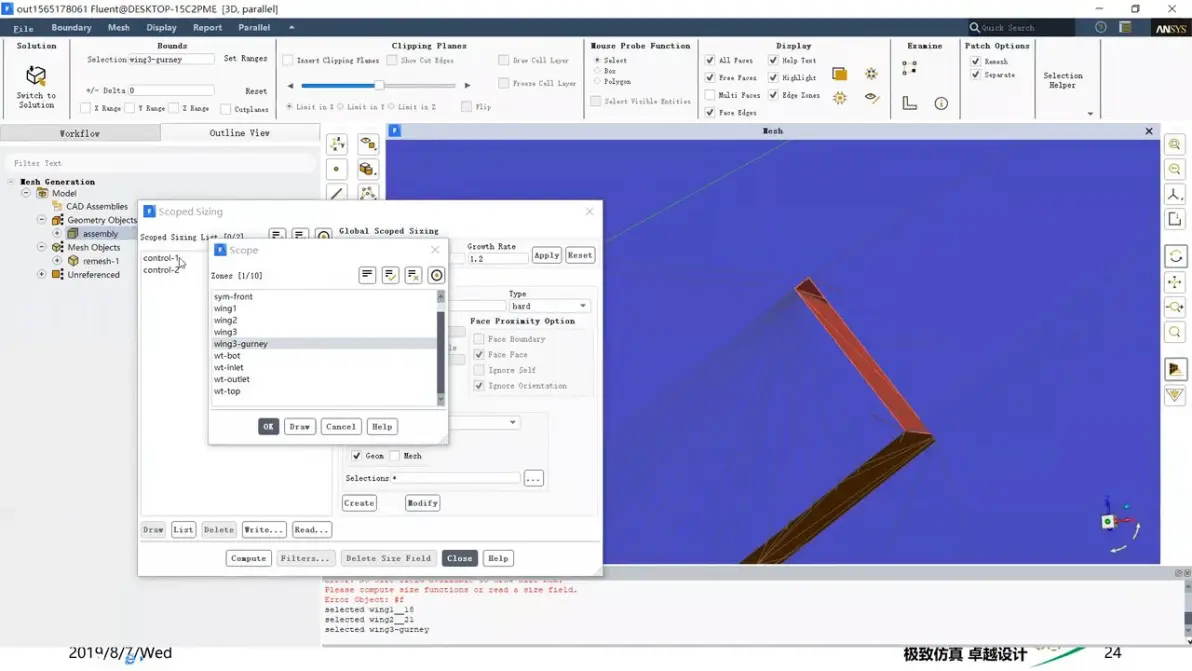The width and height of the screenshot is (1192, 671).
Task: Click the Quick Search field
Action: click(x=1021, y=27)
